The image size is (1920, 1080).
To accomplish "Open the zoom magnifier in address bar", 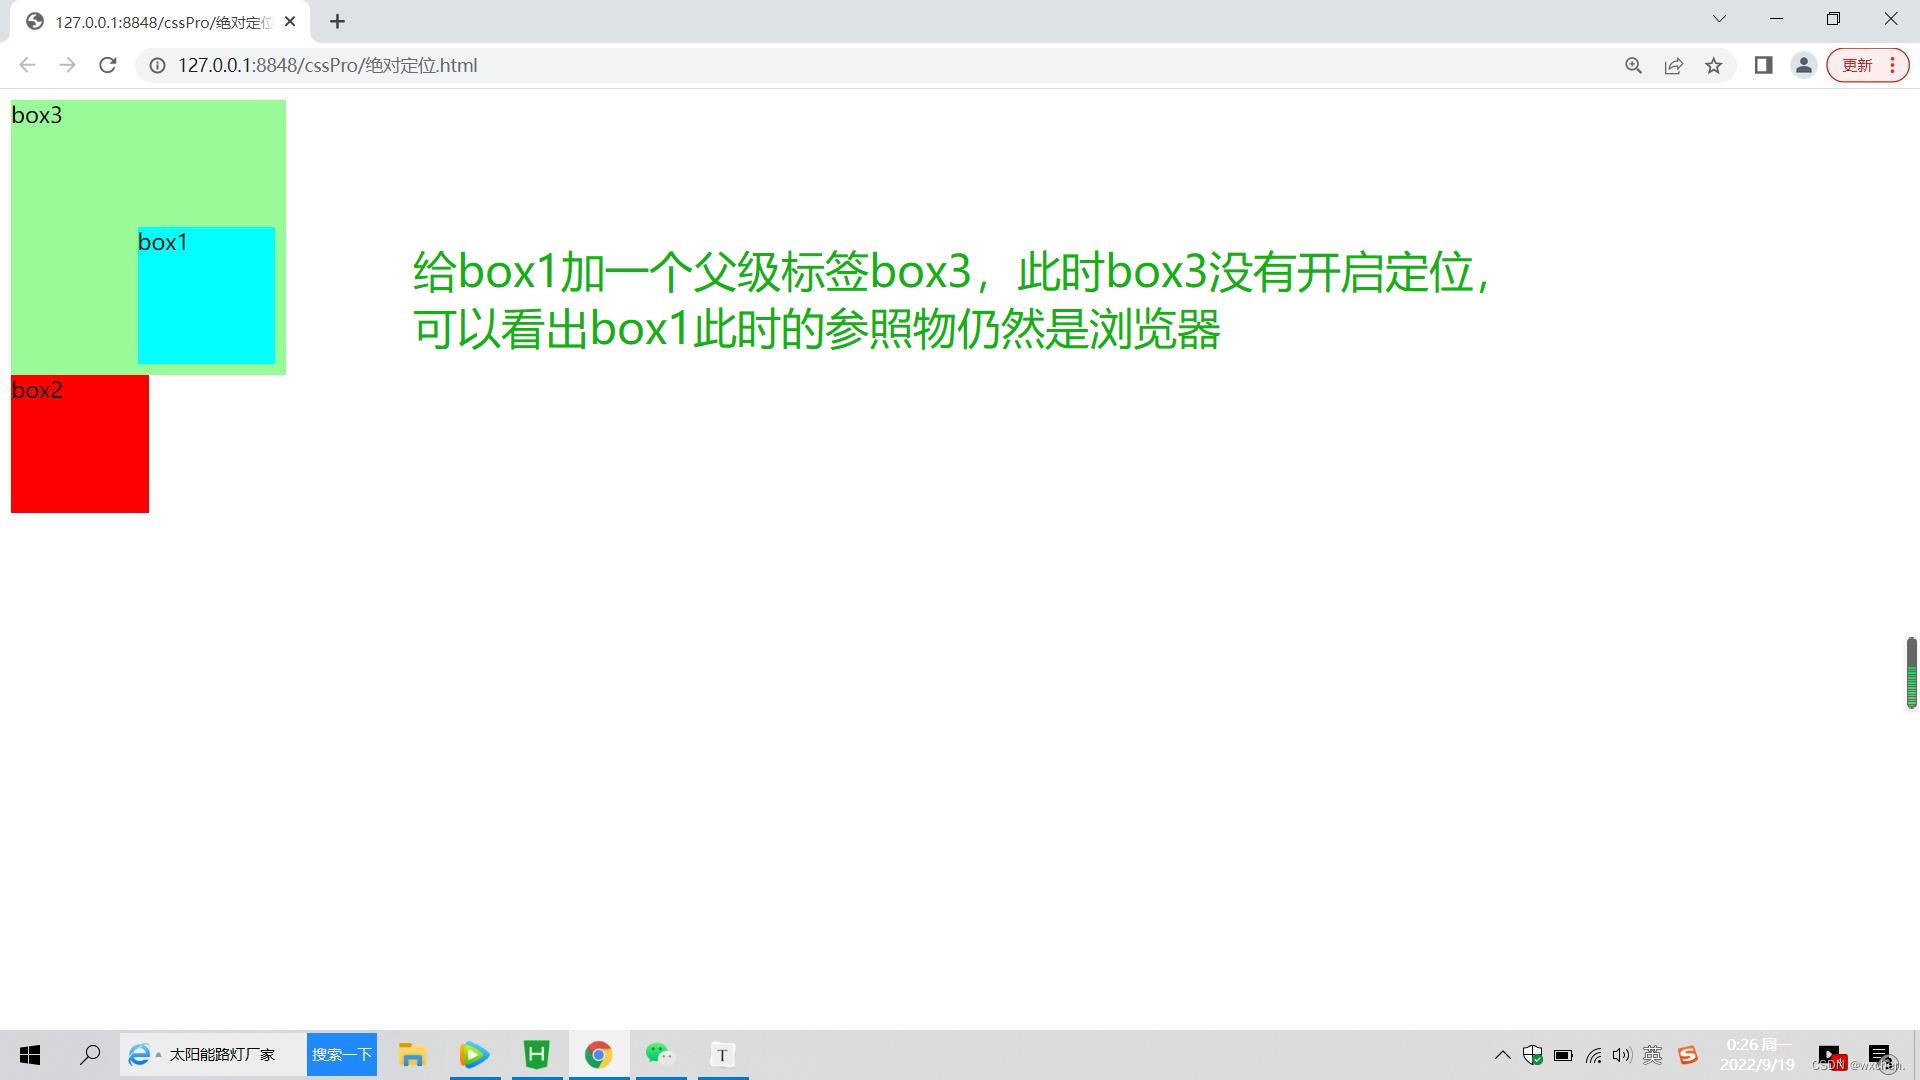I will click(x=1633, y=65).
